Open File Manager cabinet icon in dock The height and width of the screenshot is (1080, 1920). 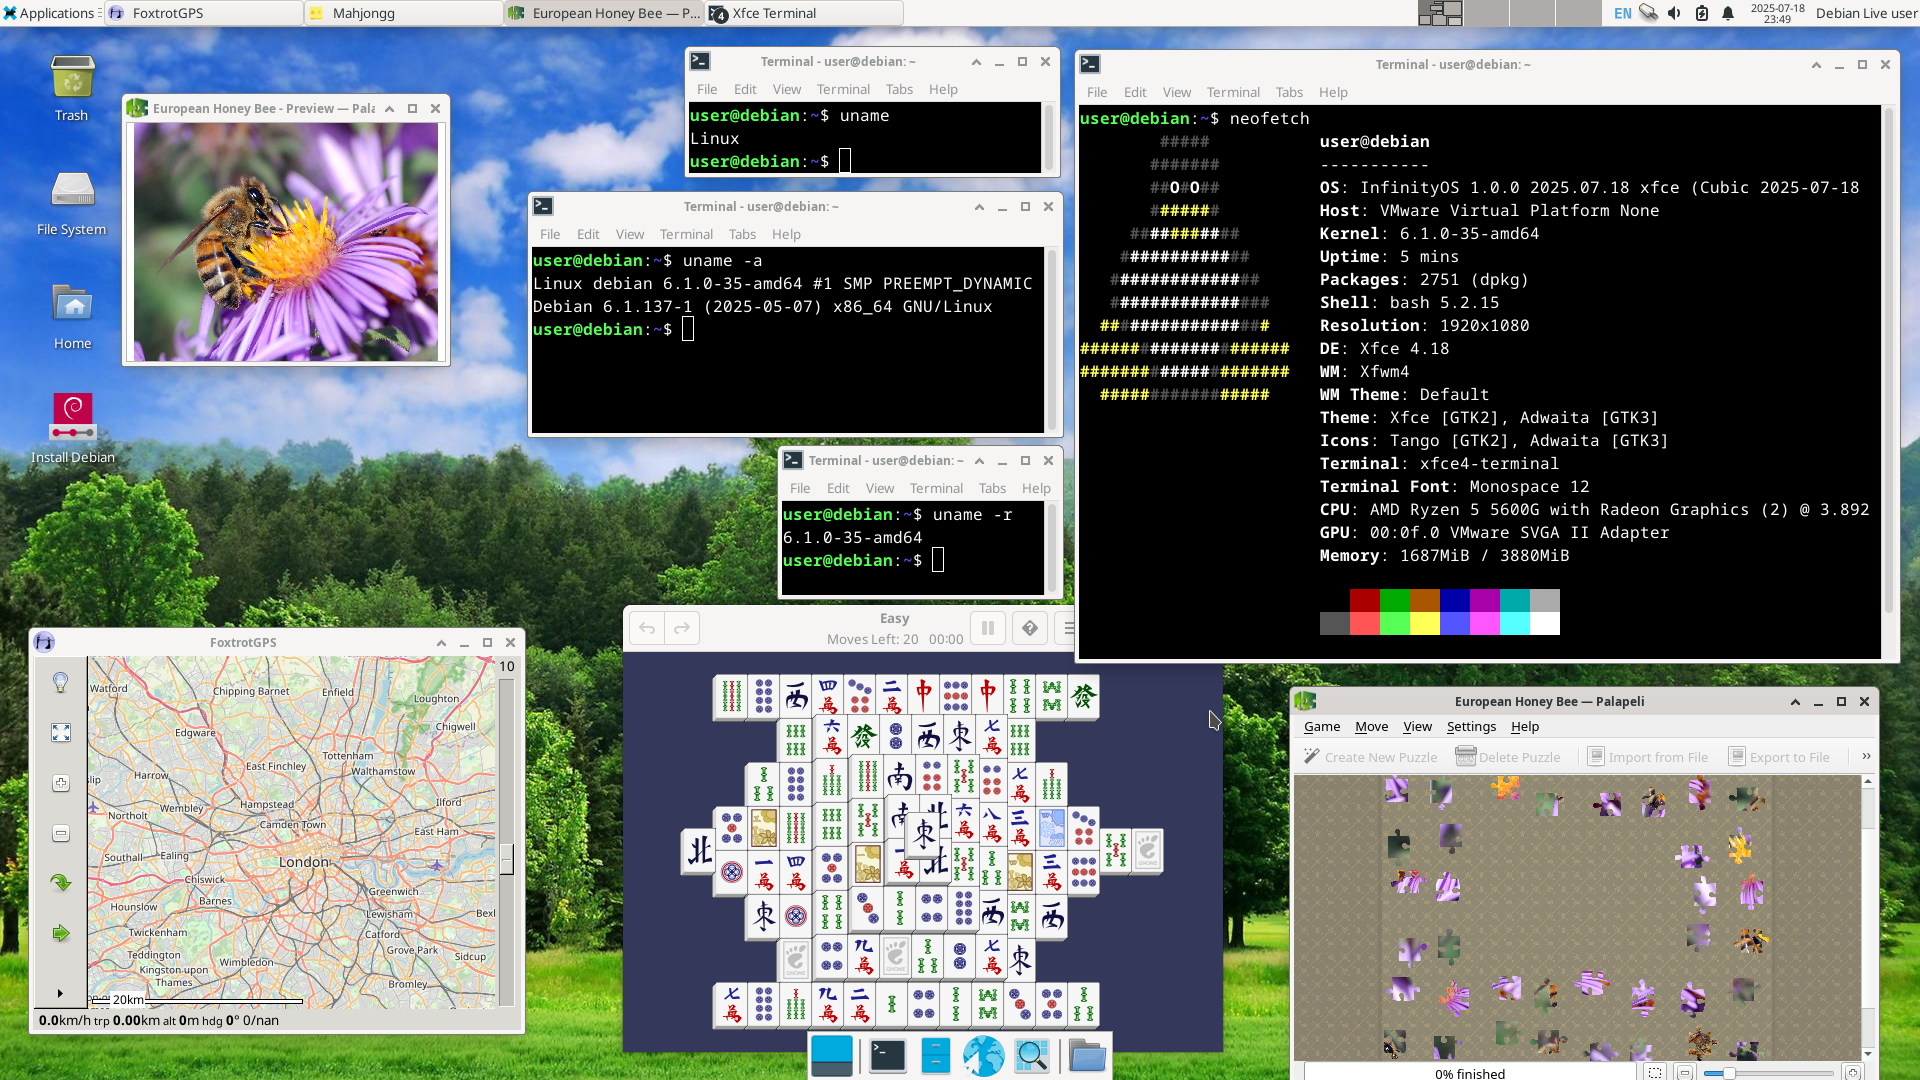(935, 1056)
